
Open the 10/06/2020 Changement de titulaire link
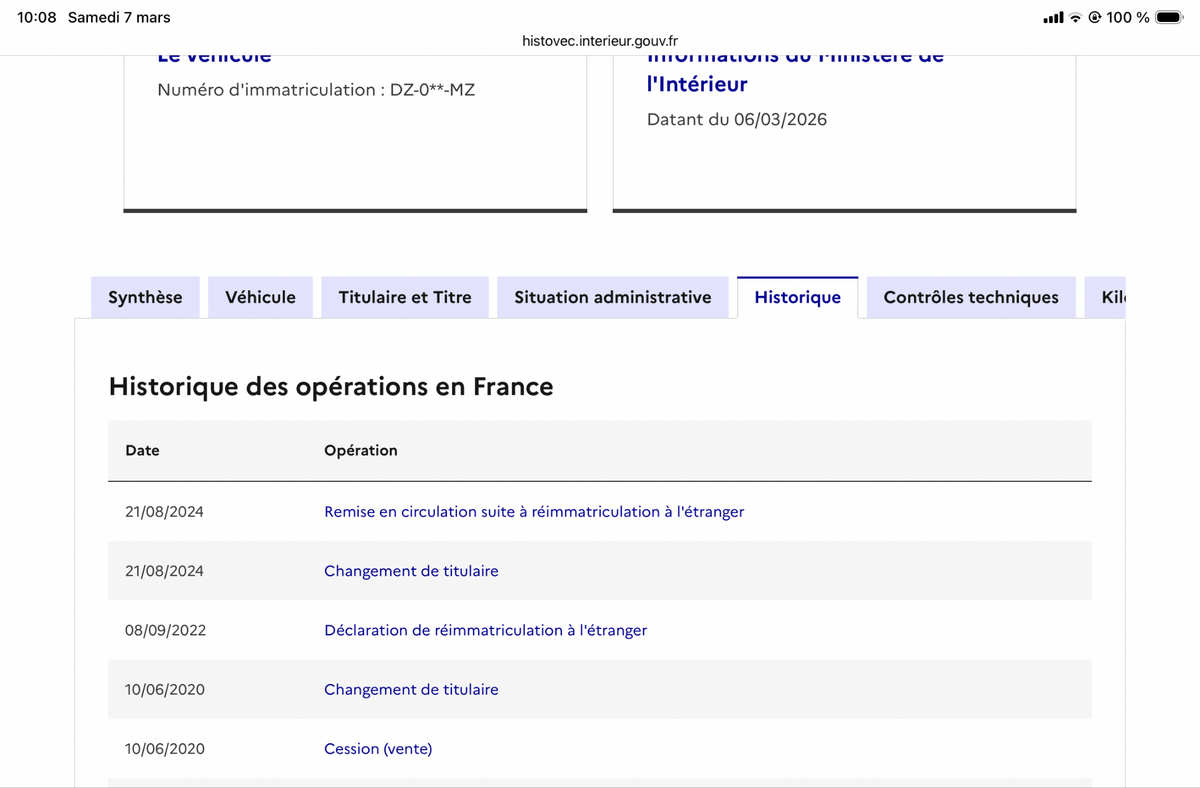[x=411, y=689]
